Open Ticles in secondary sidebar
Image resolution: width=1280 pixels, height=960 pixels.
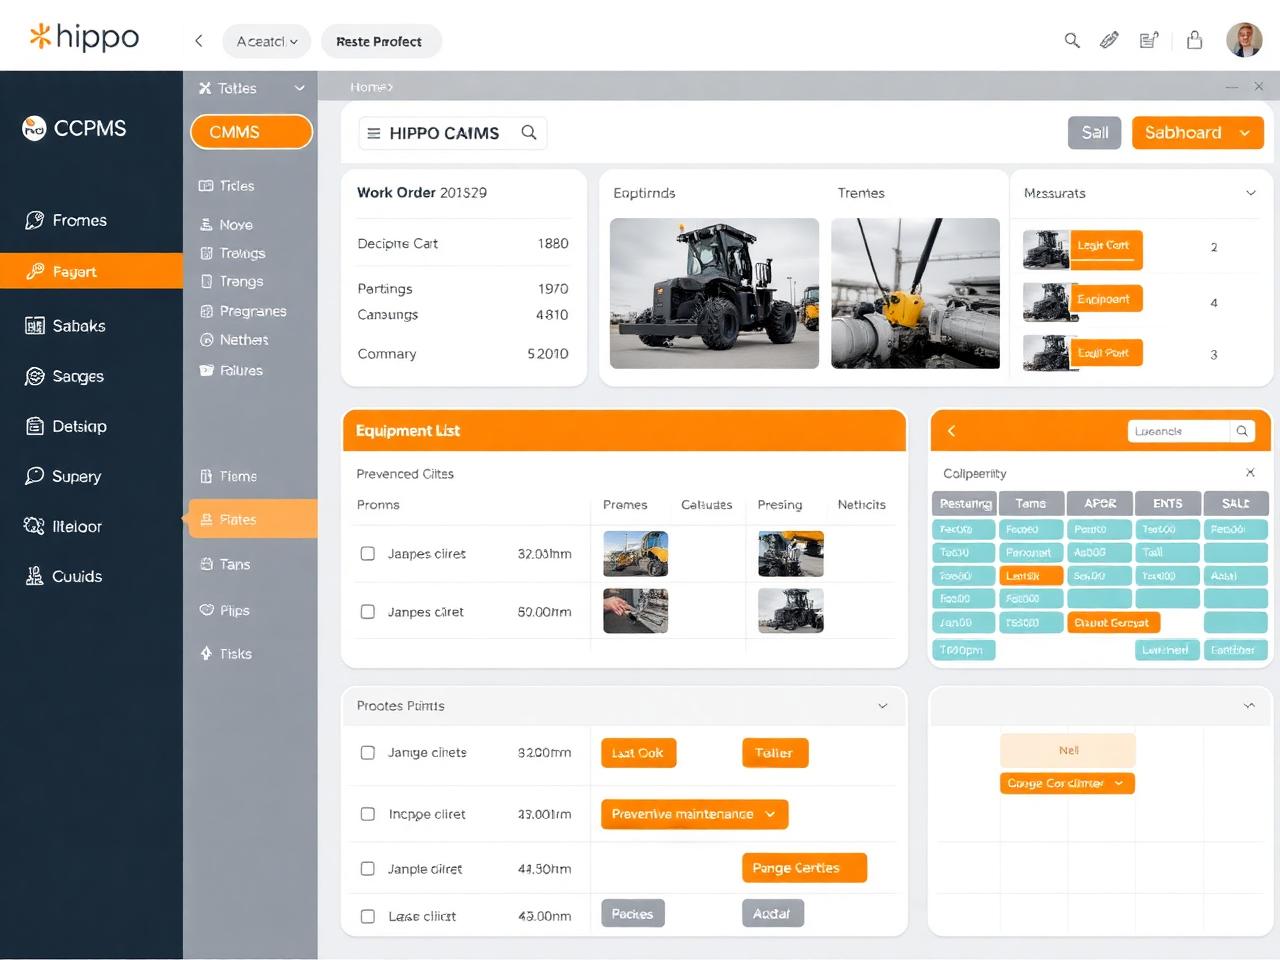[x=227, y=186]
